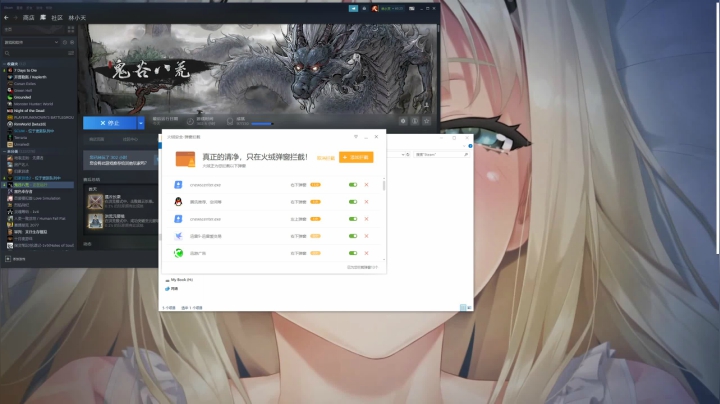Delete the green globe row with red X
720x404 pixels.
click(x=366, y=253)
